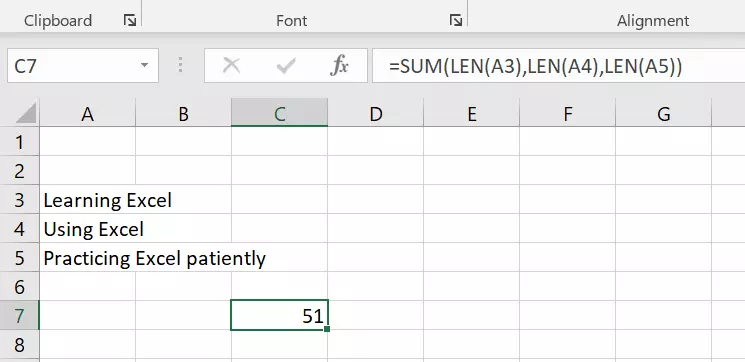Select row 5 header
The width and height of the screenshot is (745, 362).
pyautogui.click(x=19, y=257)
